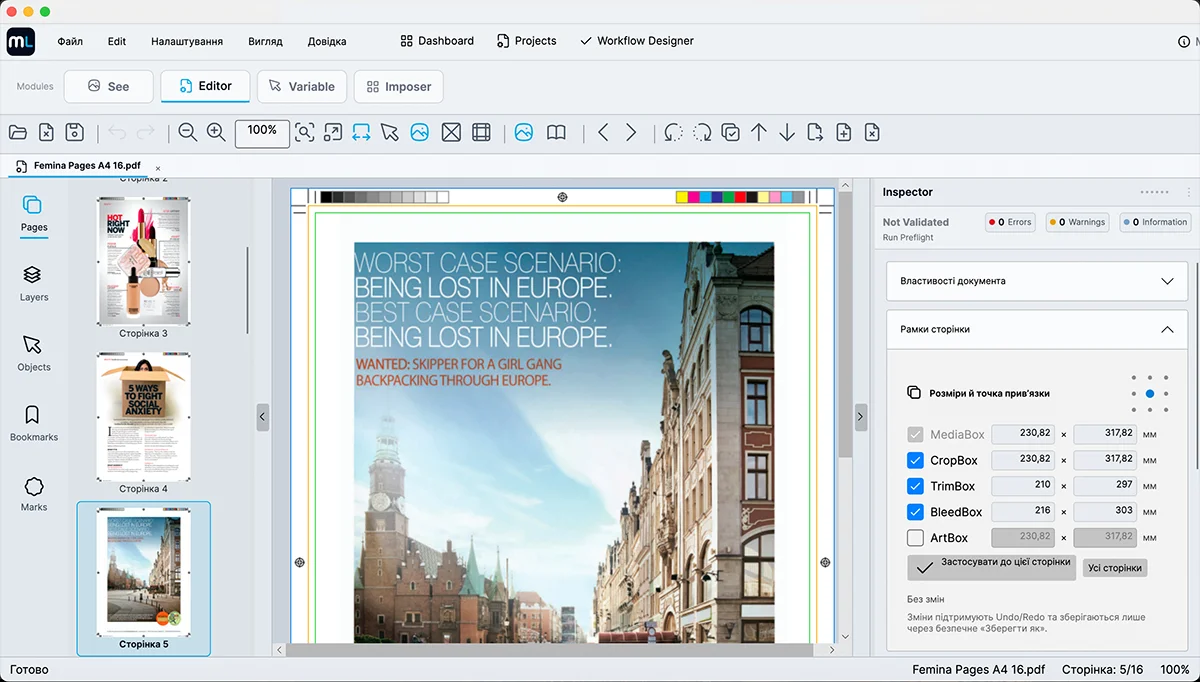This screenshot has height=682, width=1200.
Task: Close the Femina Pages A4 16.pdf tab
Action: [x=158, y=167]
